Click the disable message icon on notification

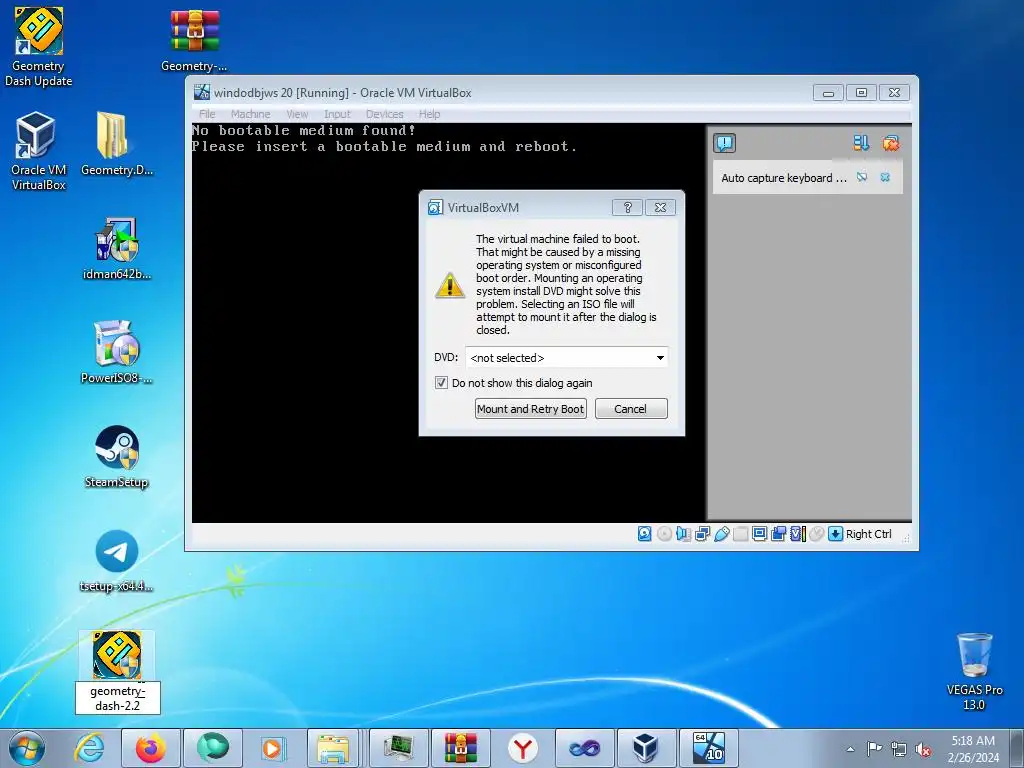pos(862,177)
